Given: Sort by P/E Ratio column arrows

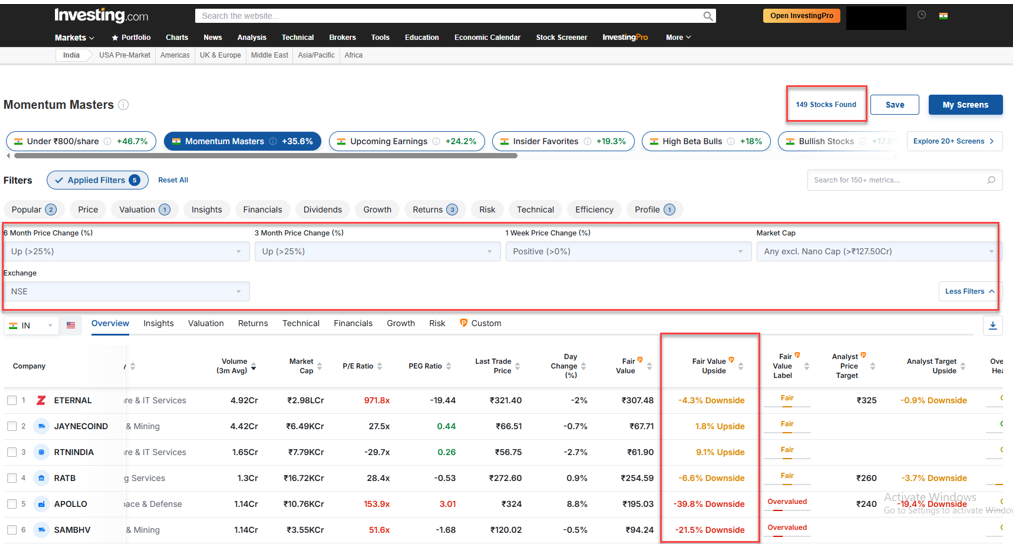Looking at the screenshot, I should pyautogui.click(x=379, y=367).
